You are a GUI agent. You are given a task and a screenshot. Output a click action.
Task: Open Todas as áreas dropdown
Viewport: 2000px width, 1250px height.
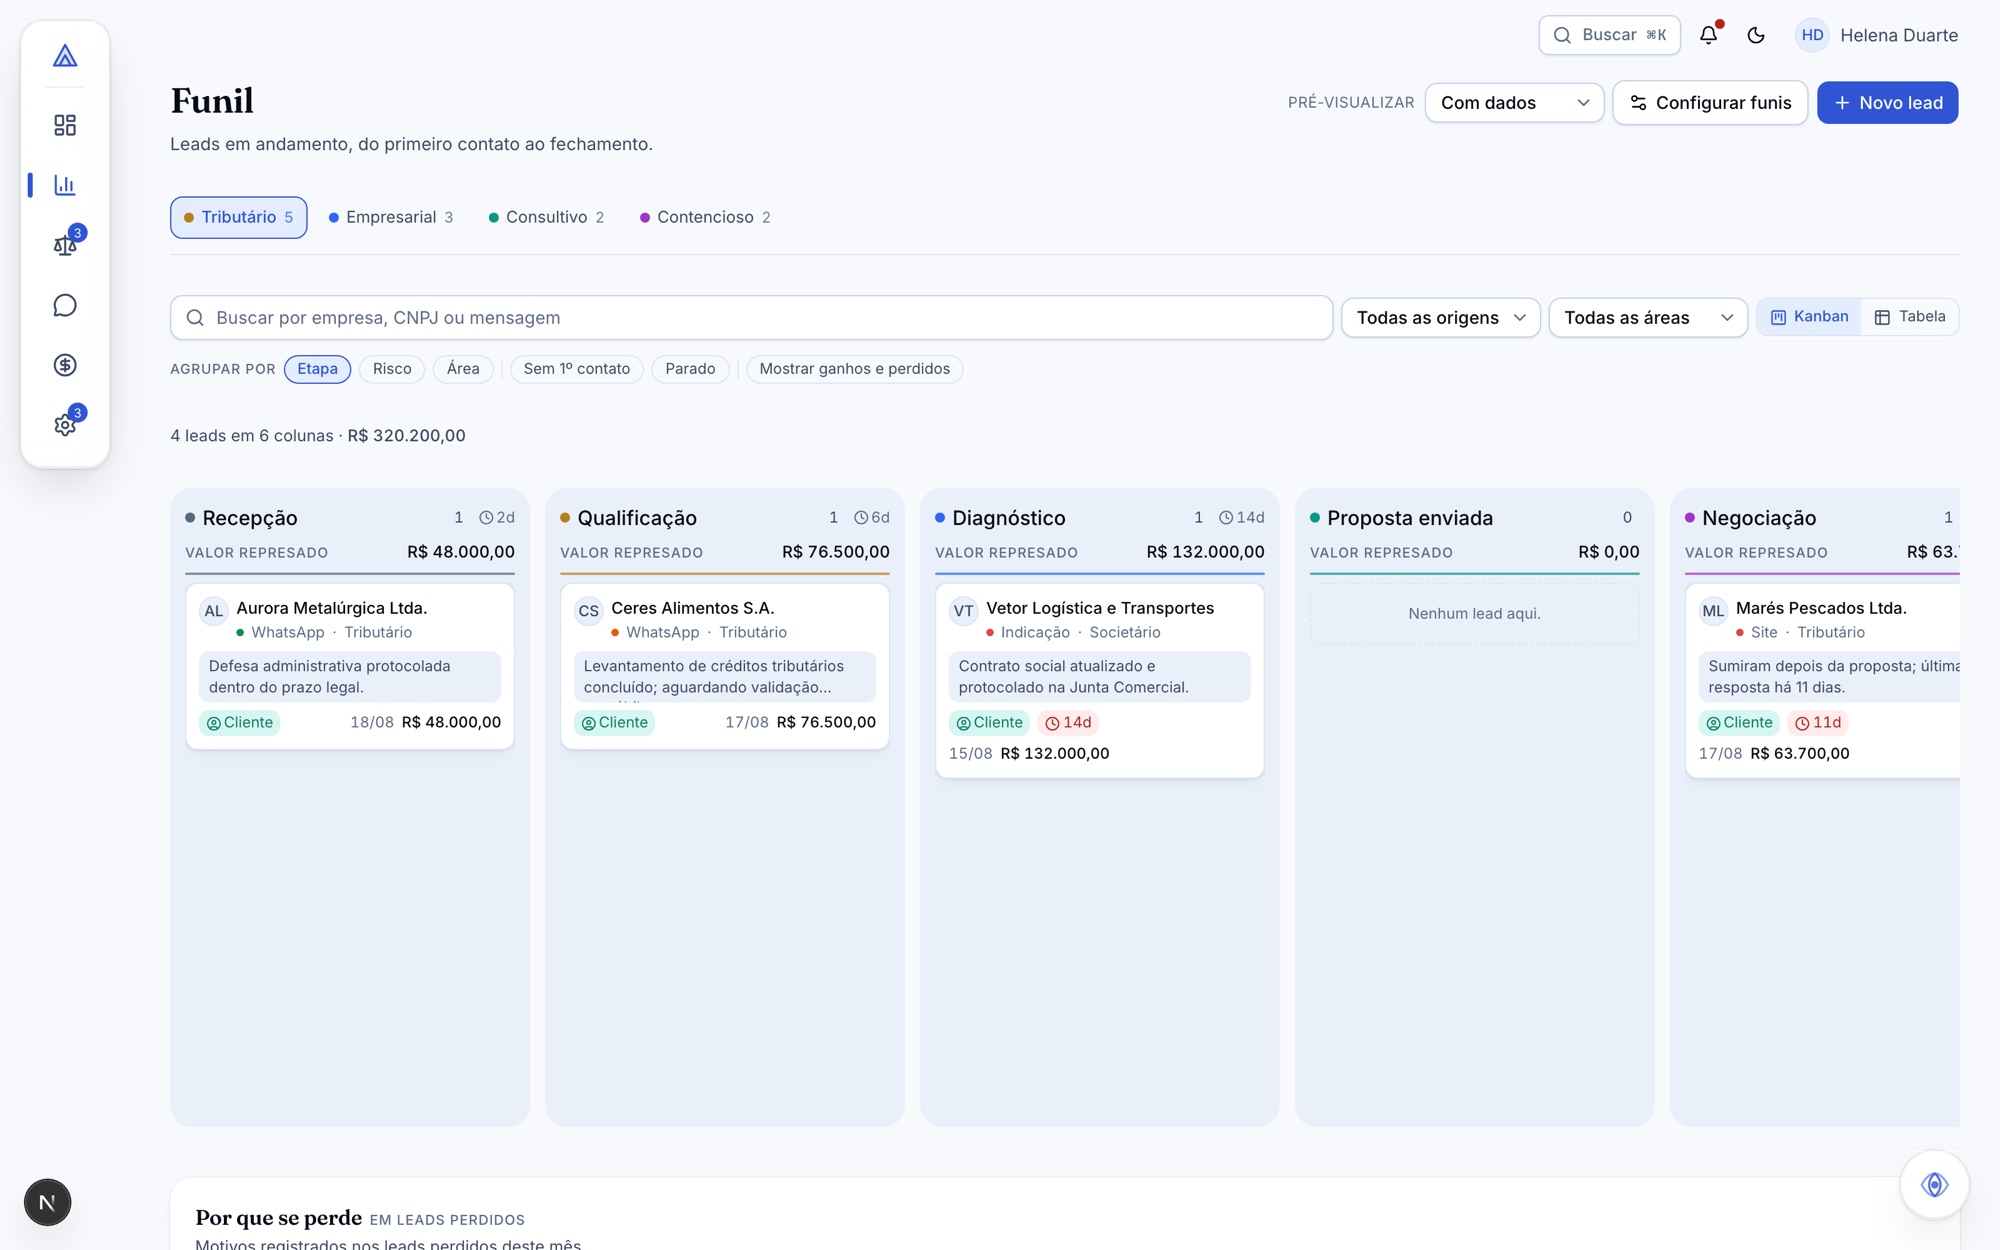[1648, 318]
